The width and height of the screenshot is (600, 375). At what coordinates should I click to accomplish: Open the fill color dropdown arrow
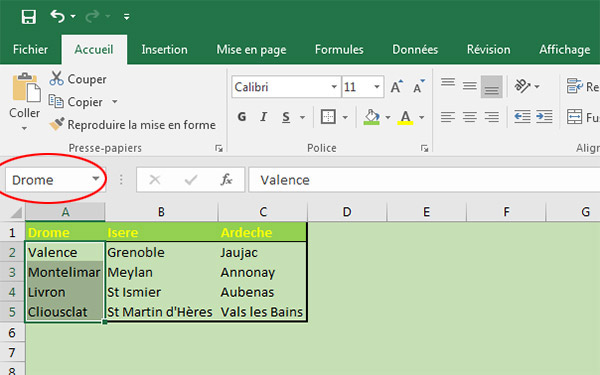[388, 117]
